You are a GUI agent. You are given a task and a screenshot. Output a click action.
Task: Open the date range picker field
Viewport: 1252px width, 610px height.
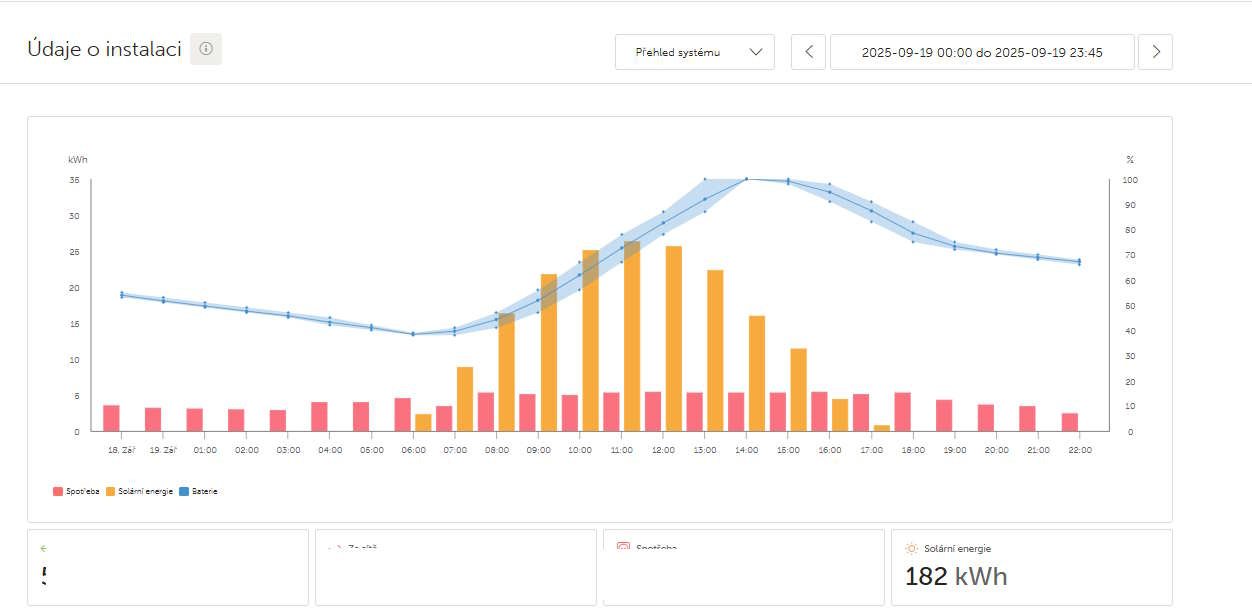[982, 52]
